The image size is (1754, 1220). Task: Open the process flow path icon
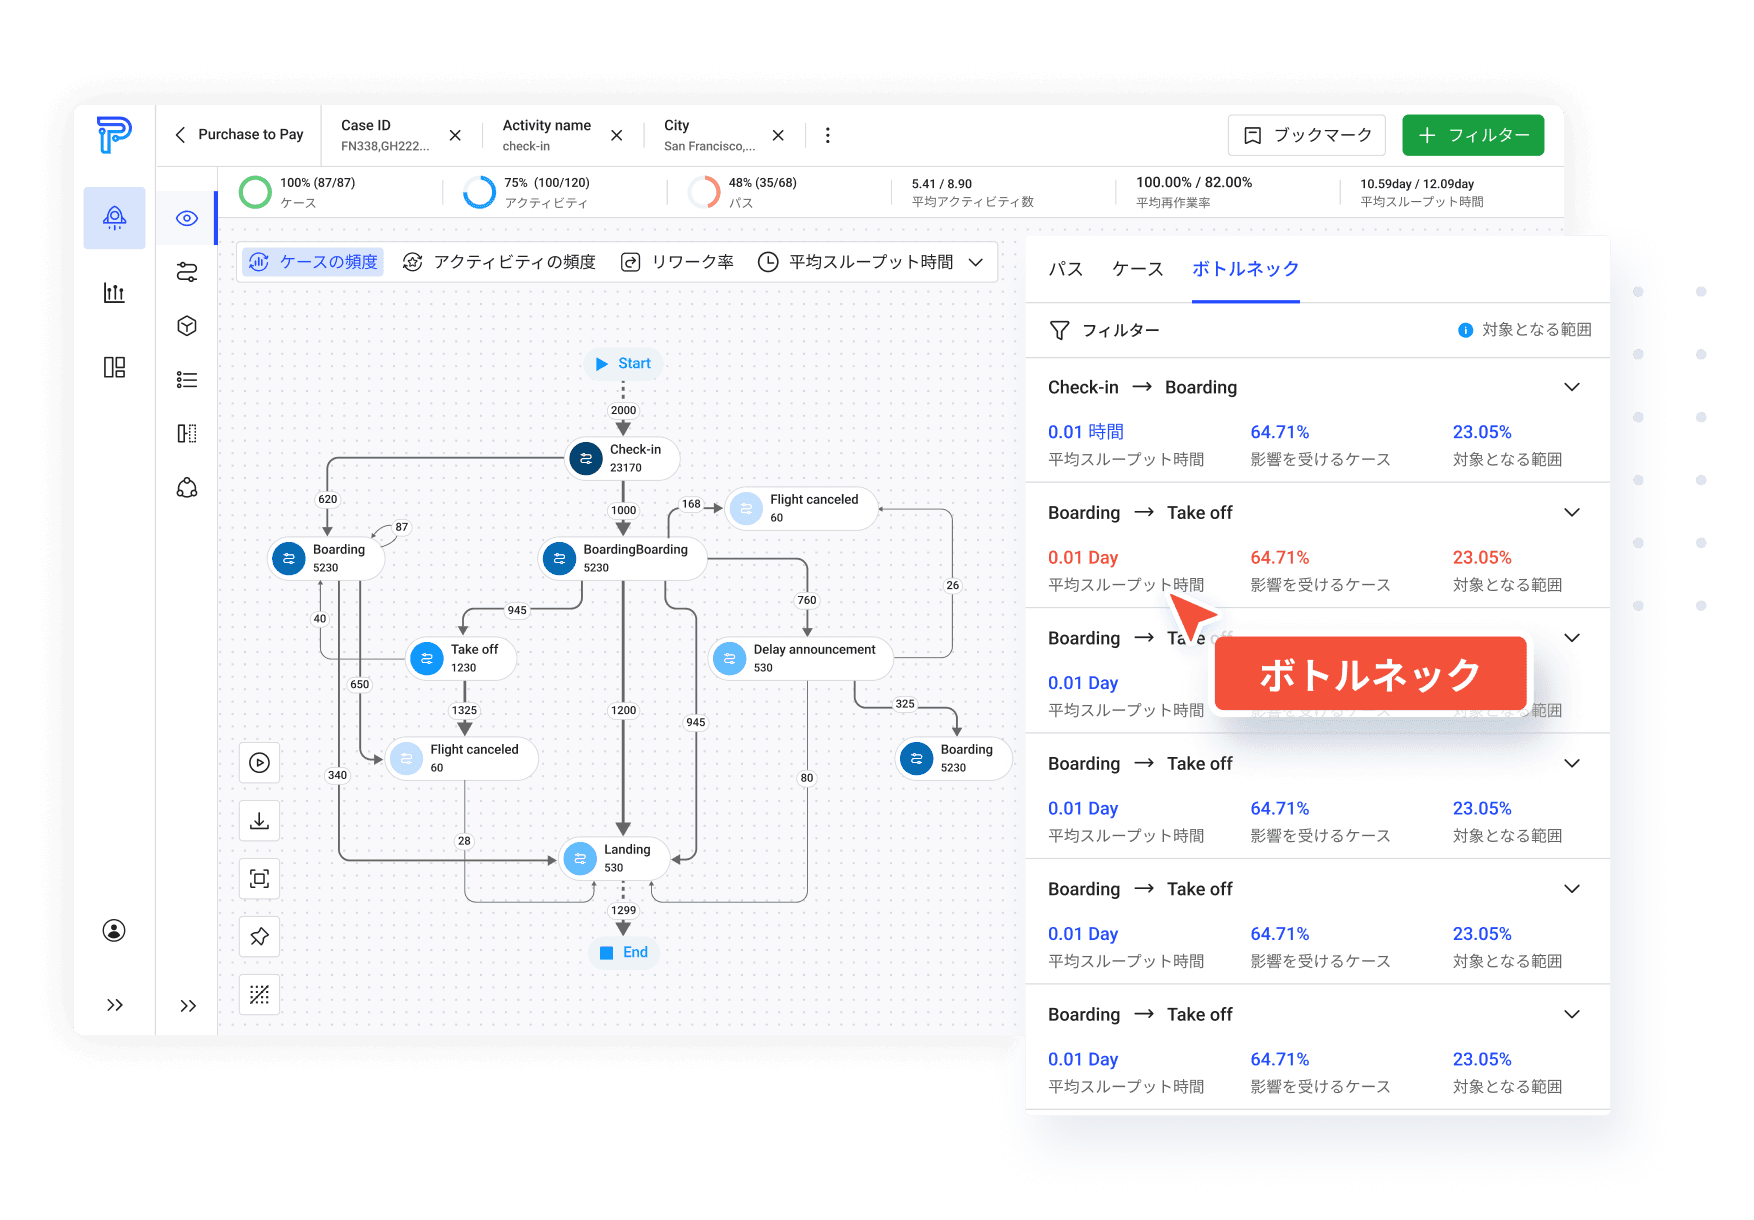(x=187, y=272)
